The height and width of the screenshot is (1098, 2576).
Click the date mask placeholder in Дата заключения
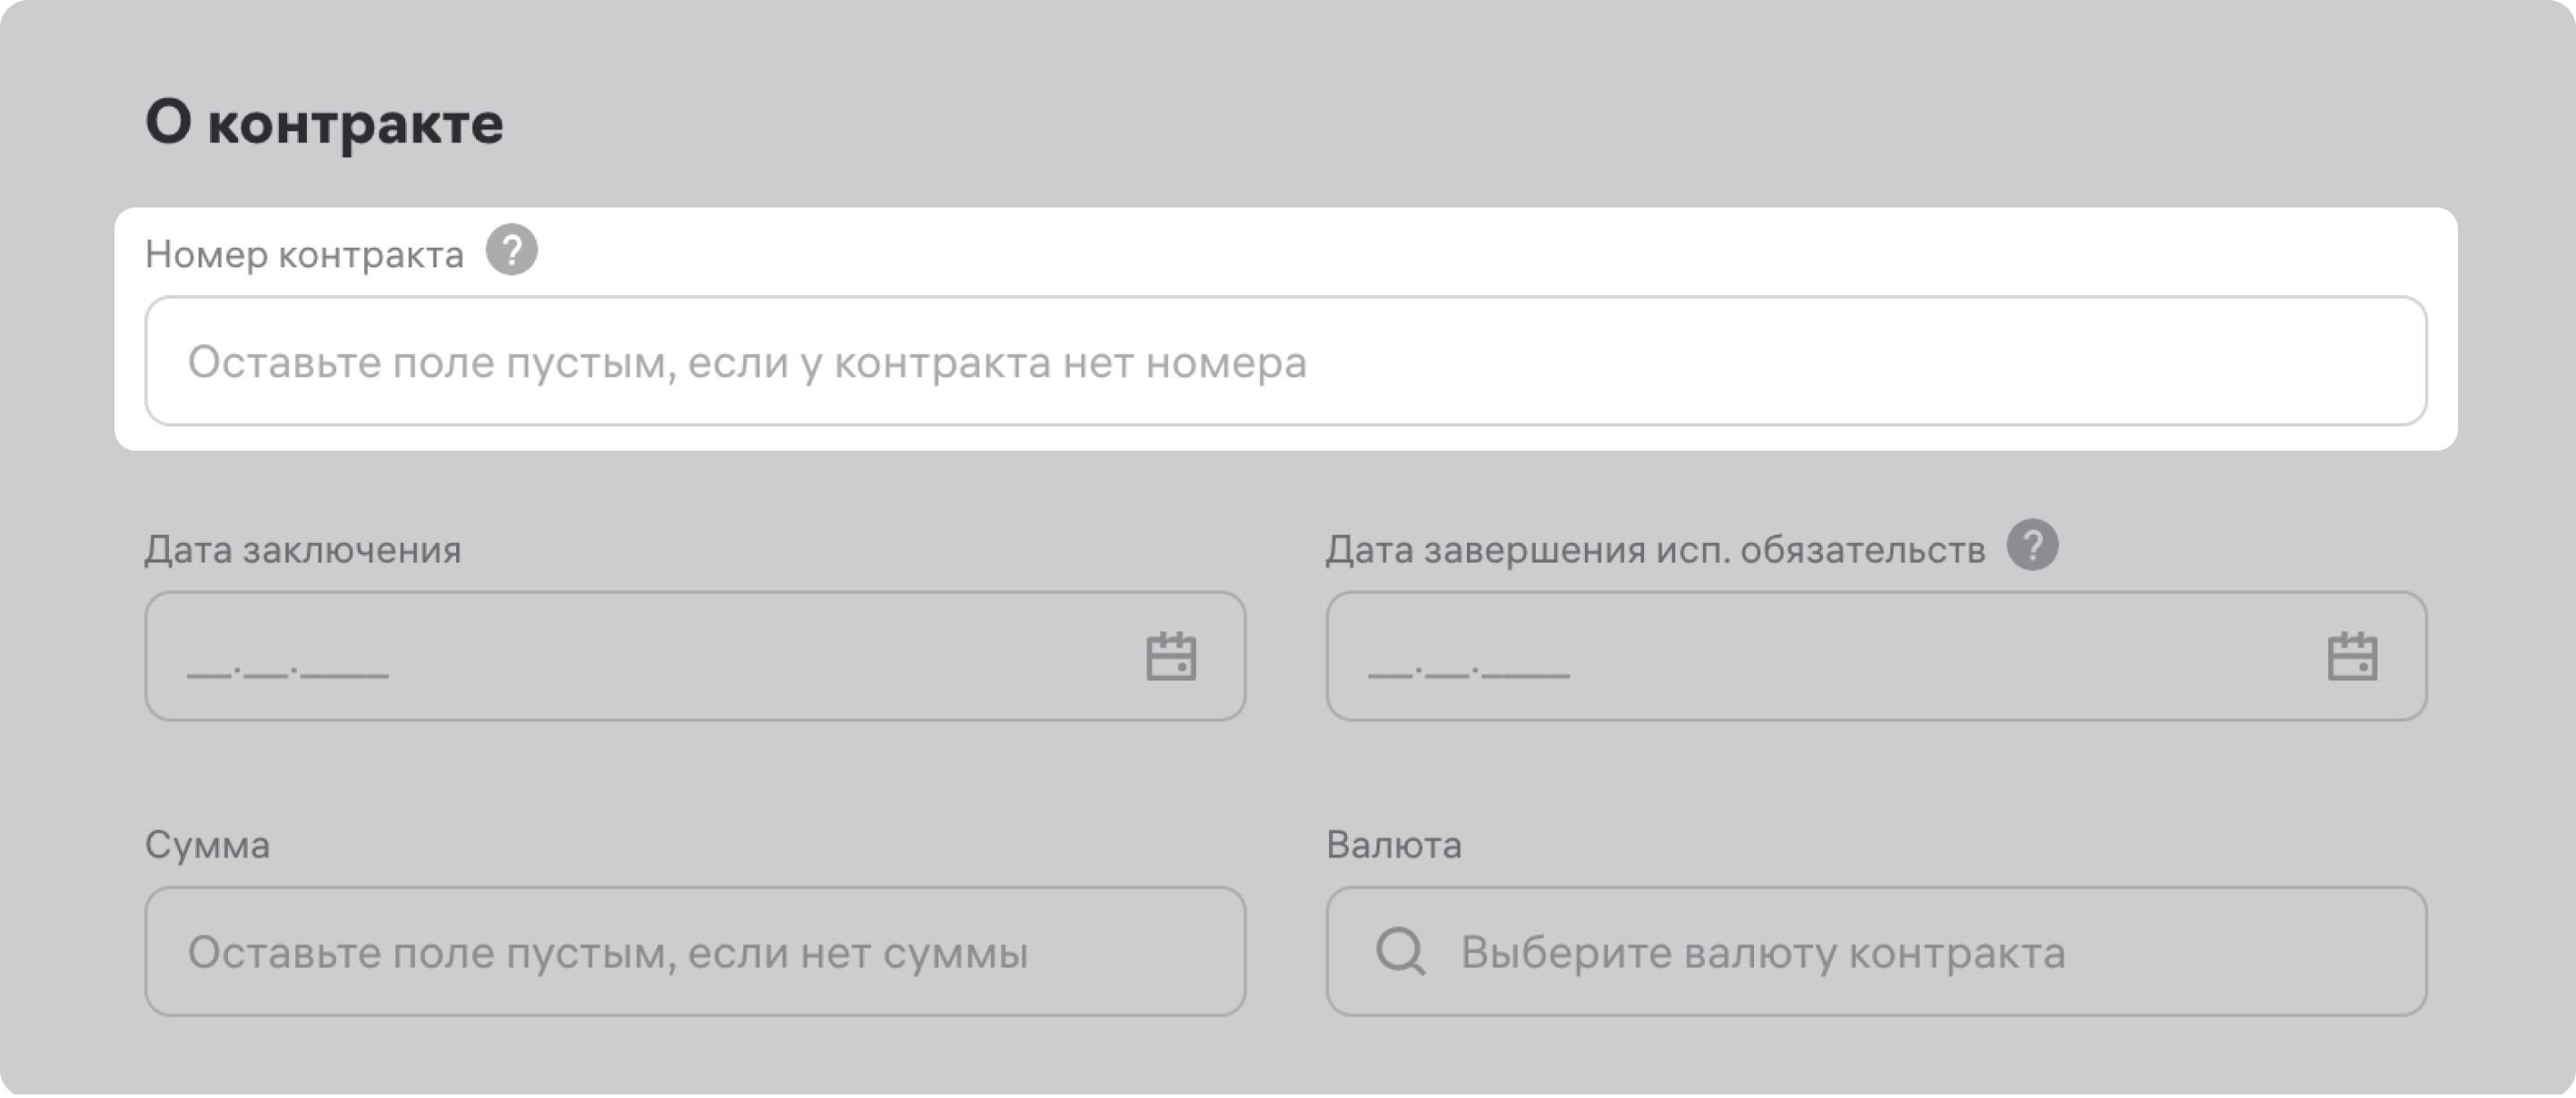pyautogui.click(x=288, y=668)
